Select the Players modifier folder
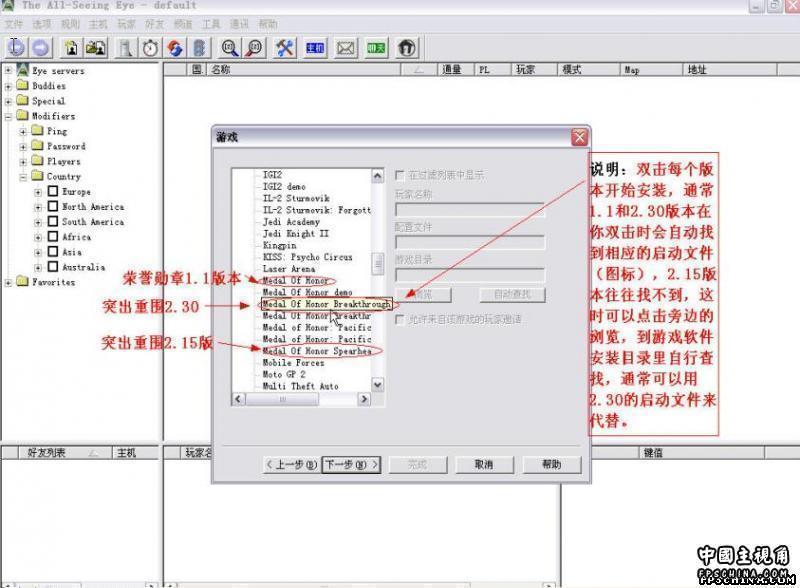 [x=63, y=161]
